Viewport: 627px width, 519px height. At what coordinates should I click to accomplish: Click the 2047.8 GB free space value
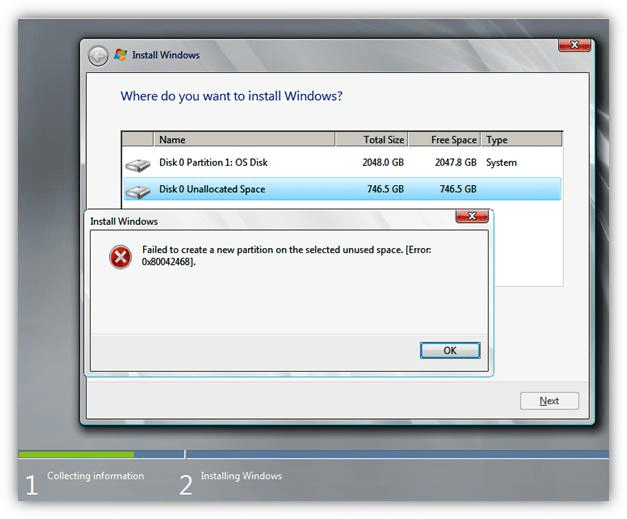[455, 162]
